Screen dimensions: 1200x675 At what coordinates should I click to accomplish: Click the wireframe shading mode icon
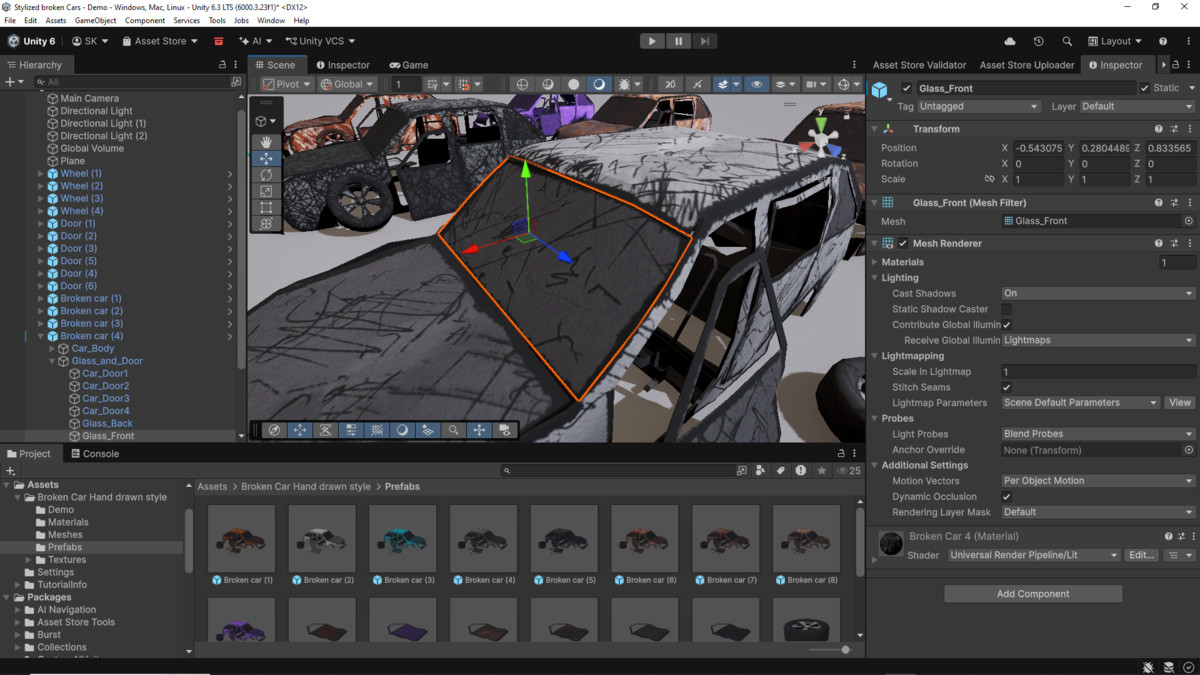click(522, 84)
